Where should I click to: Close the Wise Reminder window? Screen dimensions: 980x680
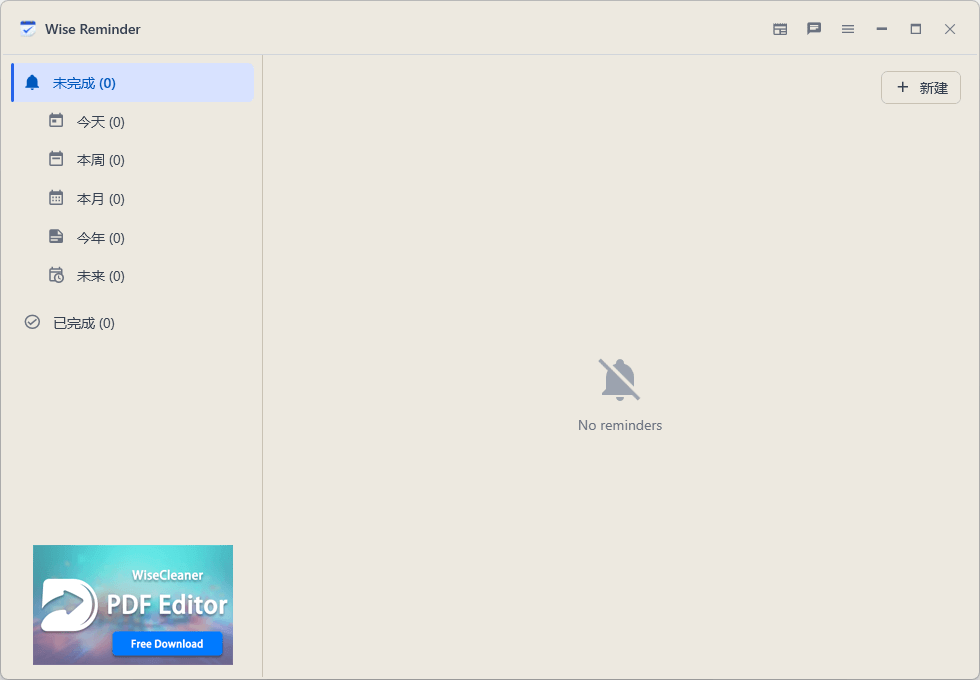click(950, 29)
